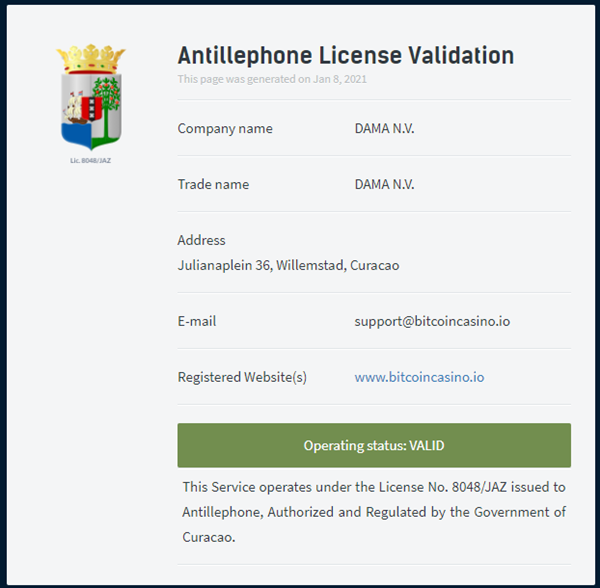Image resolution: width=600 pixels, height=588 pixels.
Task: Click the sailing ship on the shield
Action: [74, 109]
